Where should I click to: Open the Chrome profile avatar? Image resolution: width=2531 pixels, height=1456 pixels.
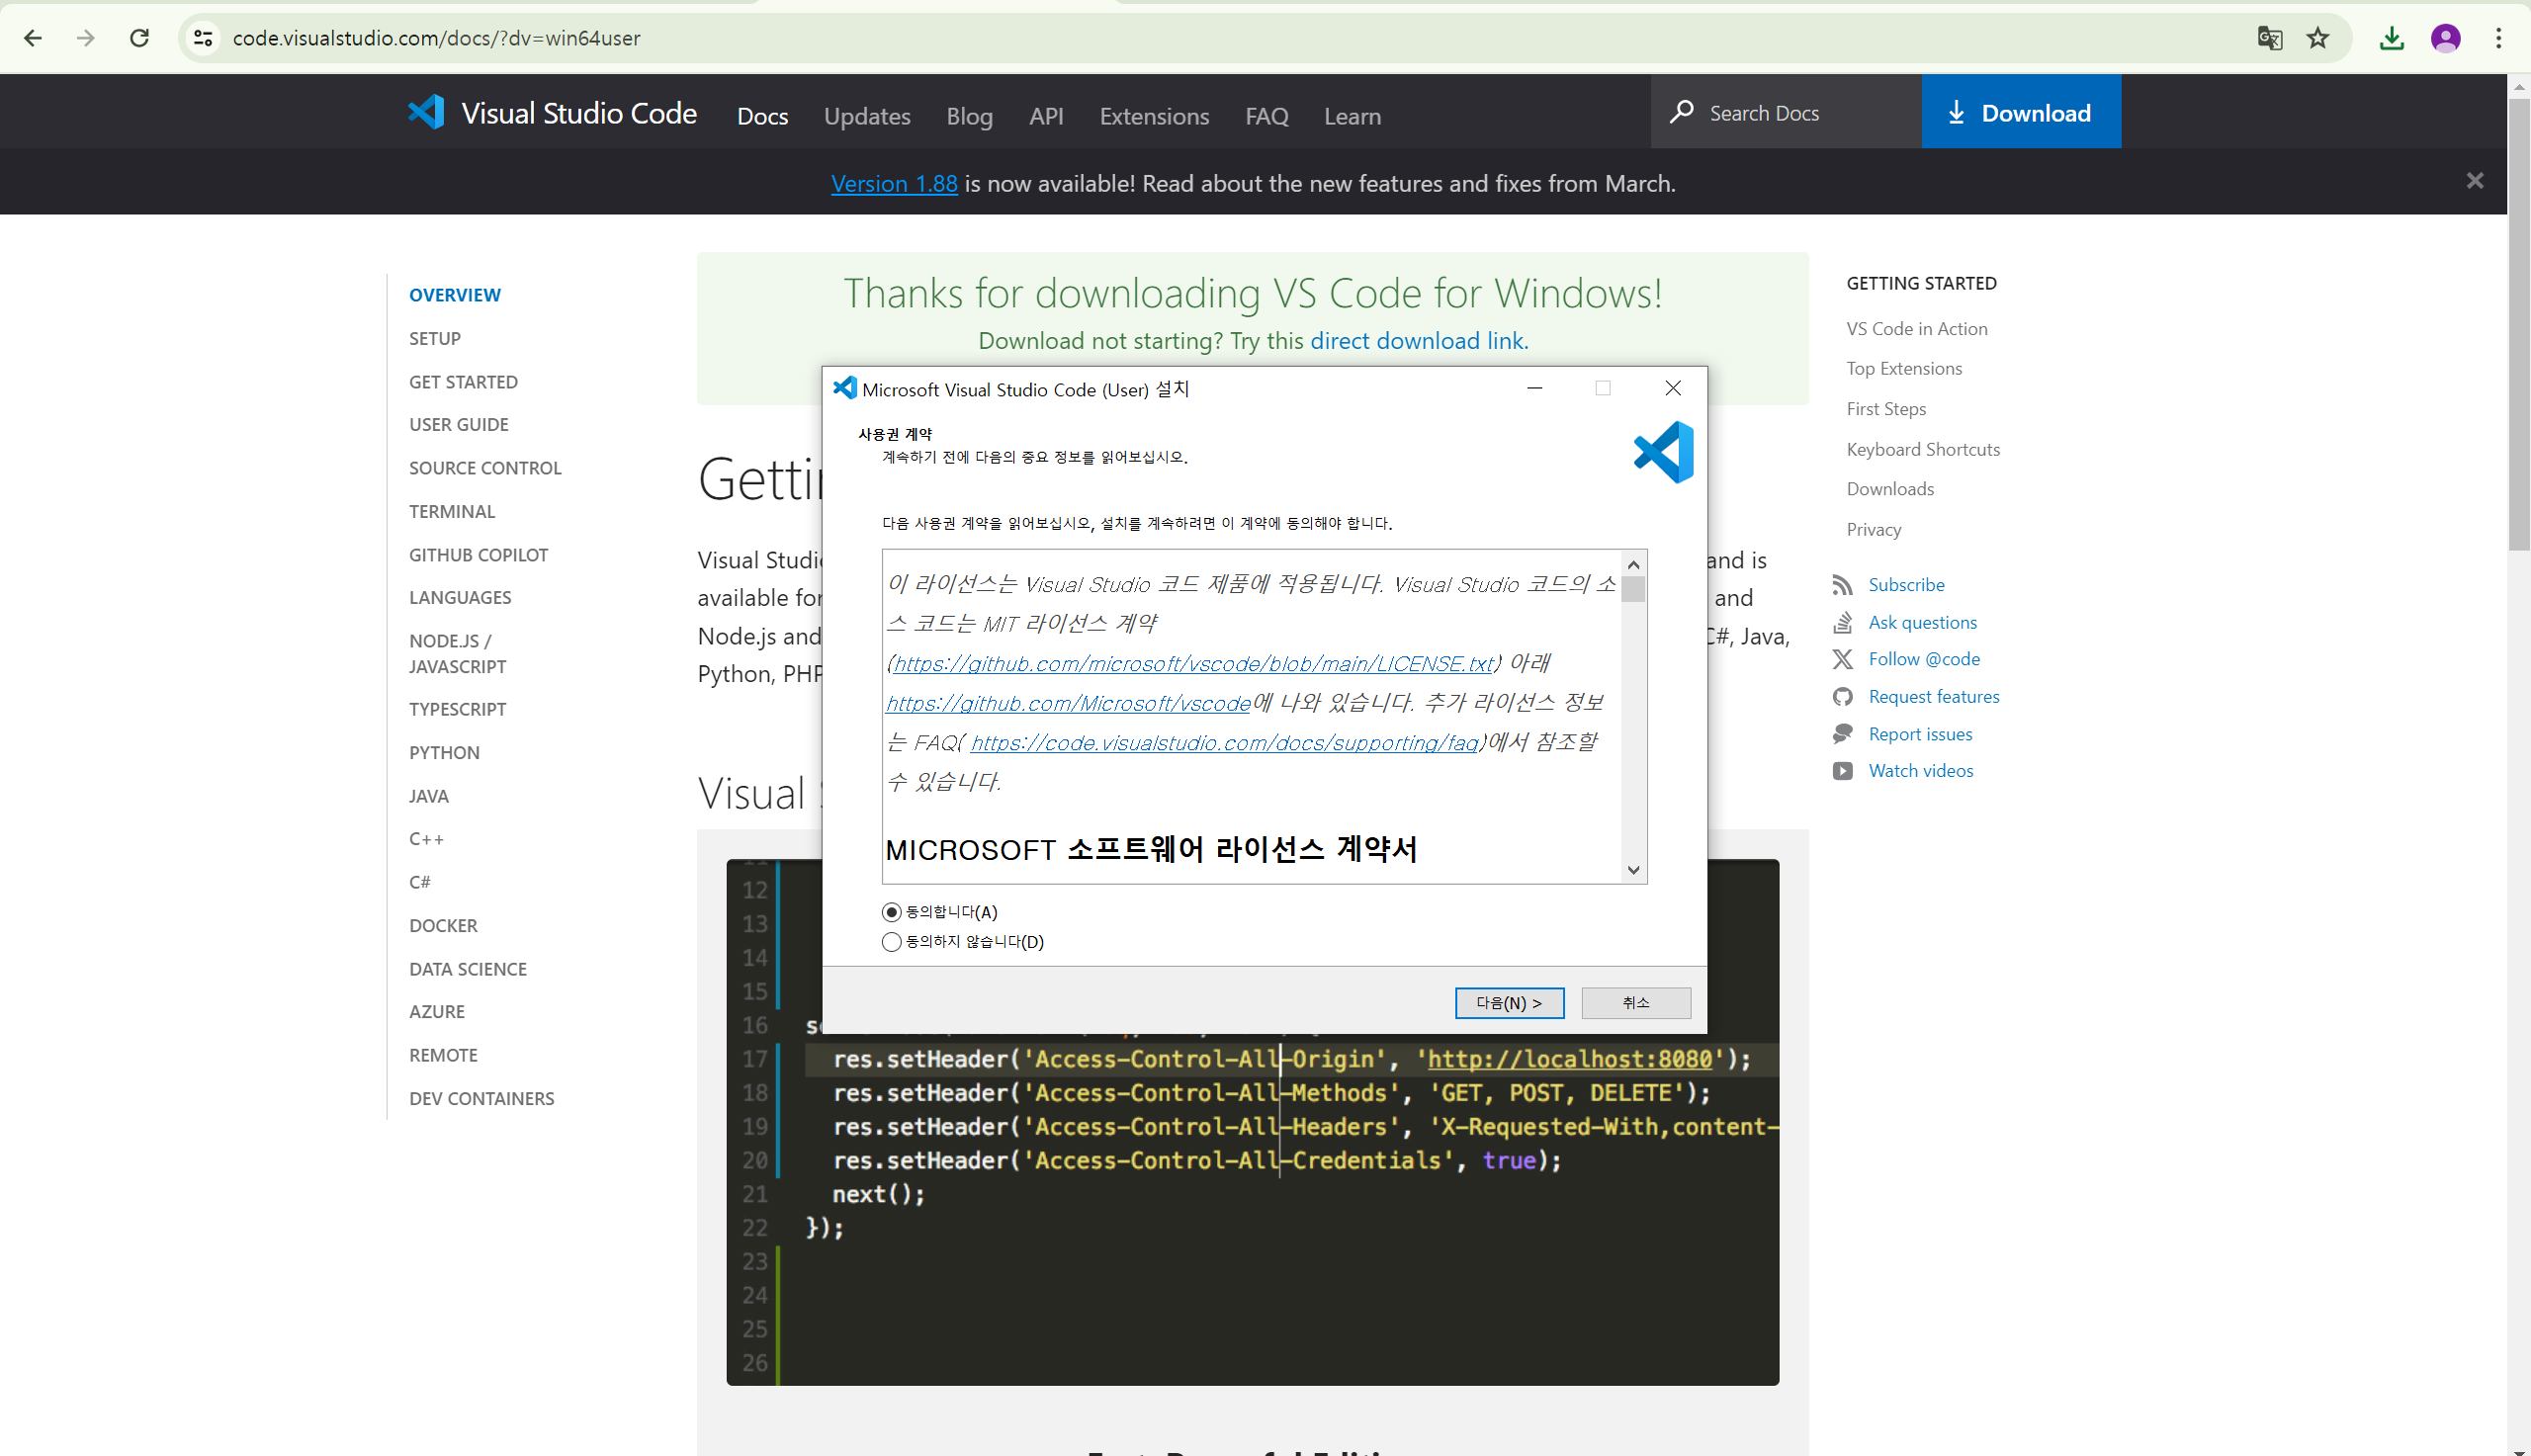[x=2445, y=38]
